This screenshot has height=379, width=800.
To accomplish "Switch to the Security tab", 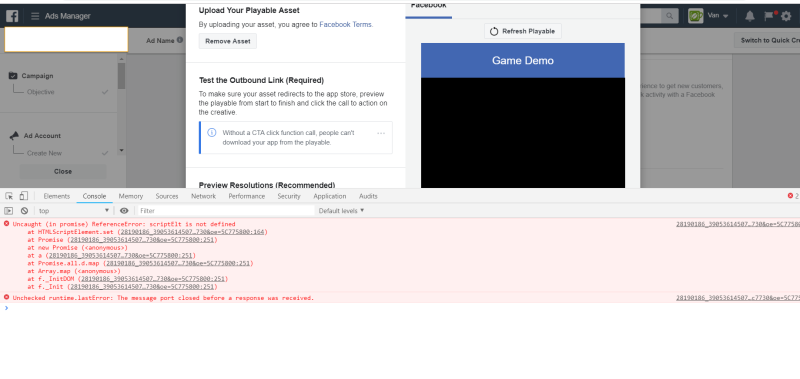I will pos(289,196).
